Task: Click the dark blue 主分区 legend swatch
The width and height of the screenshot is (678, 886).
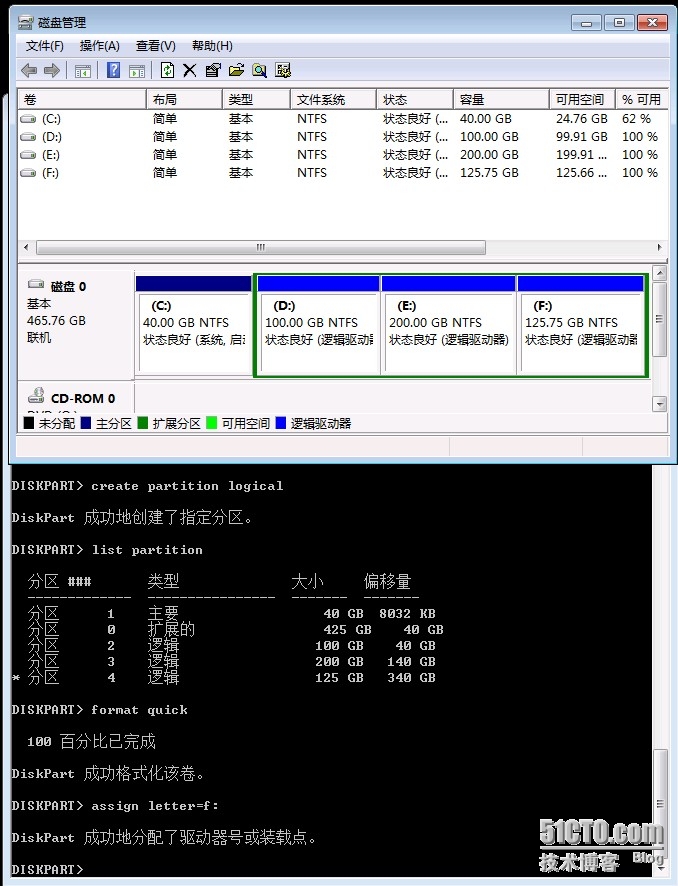Action: (x=86, y=423)
